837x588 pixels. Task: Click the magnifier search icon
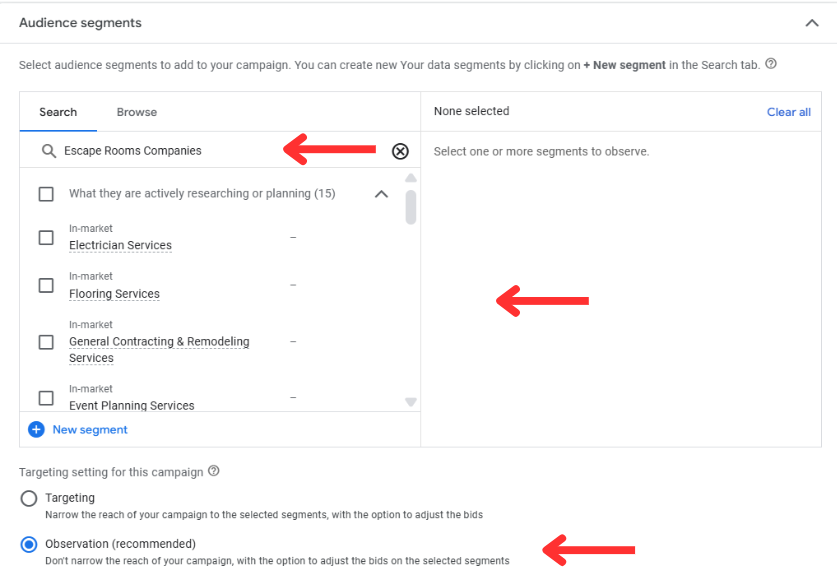pos(49,151)
